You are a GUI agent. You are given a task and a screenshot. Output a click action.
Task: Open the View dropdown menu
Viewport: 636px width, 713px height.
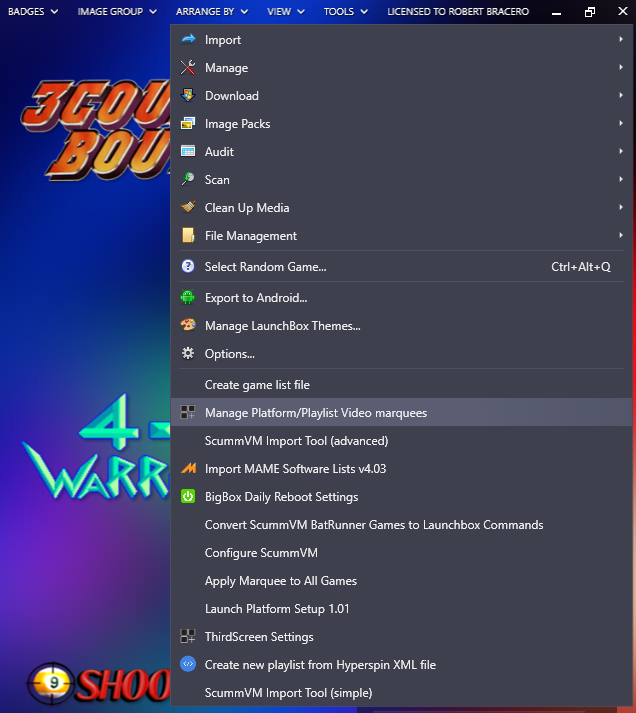click(x=285, y=11)
